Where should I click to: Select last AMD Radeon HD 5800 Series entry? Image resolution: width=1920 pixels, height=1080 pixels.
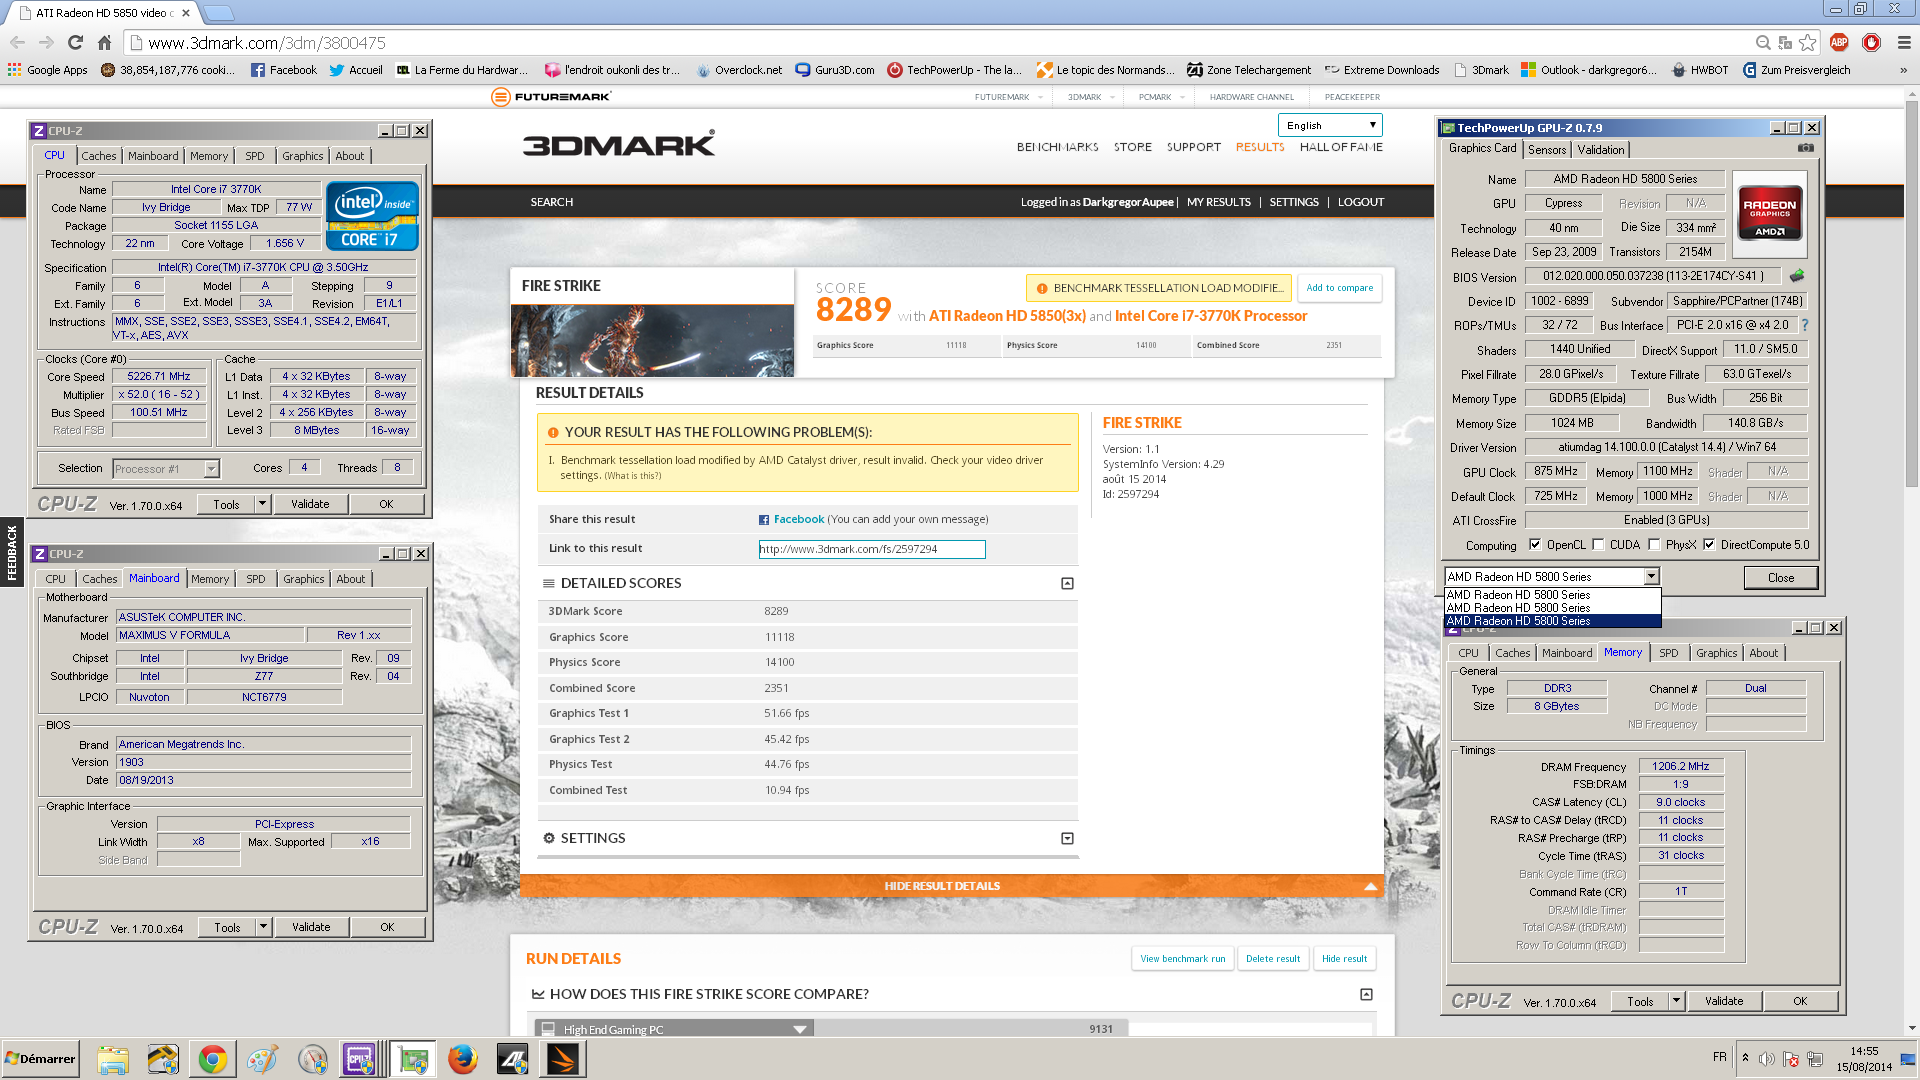click(1552, 621)
